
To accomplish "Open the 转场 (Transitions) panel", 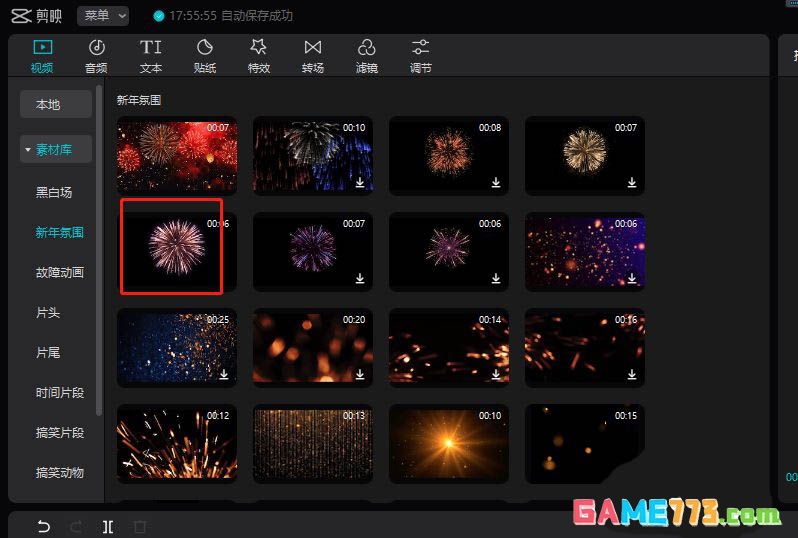I will 313,56.
